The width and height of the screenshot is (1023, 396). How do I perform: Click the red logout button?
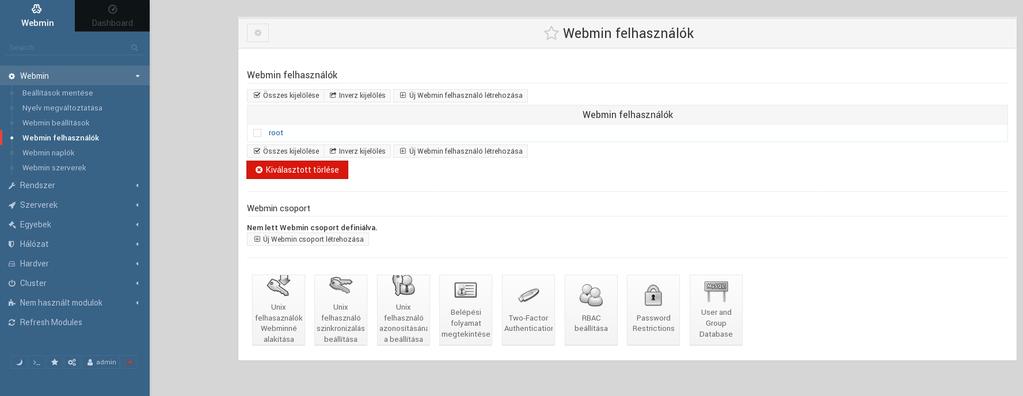click(x=130, y=362)
